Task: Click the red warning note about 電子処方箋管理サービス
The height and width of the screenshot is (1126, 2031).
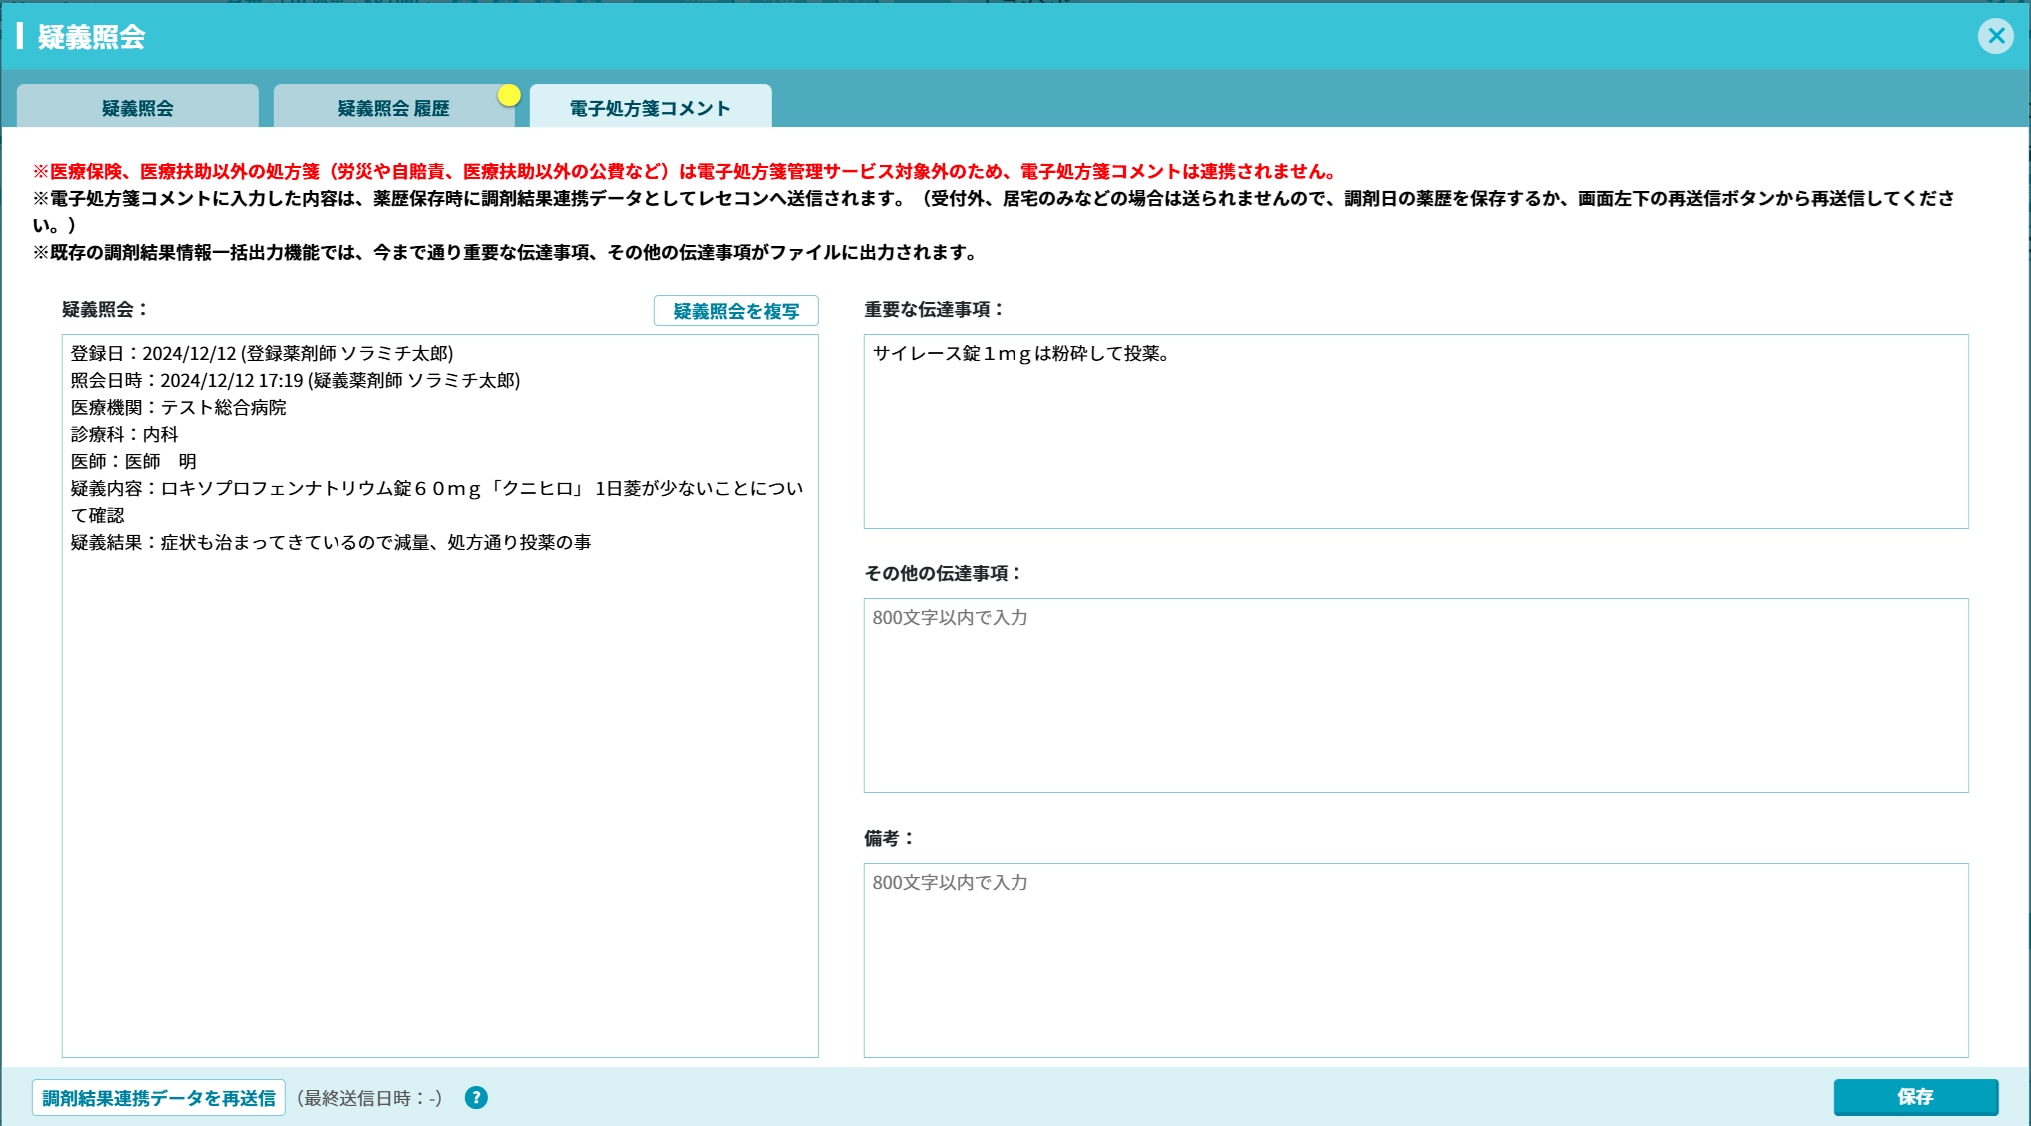Action: point(685,171)
